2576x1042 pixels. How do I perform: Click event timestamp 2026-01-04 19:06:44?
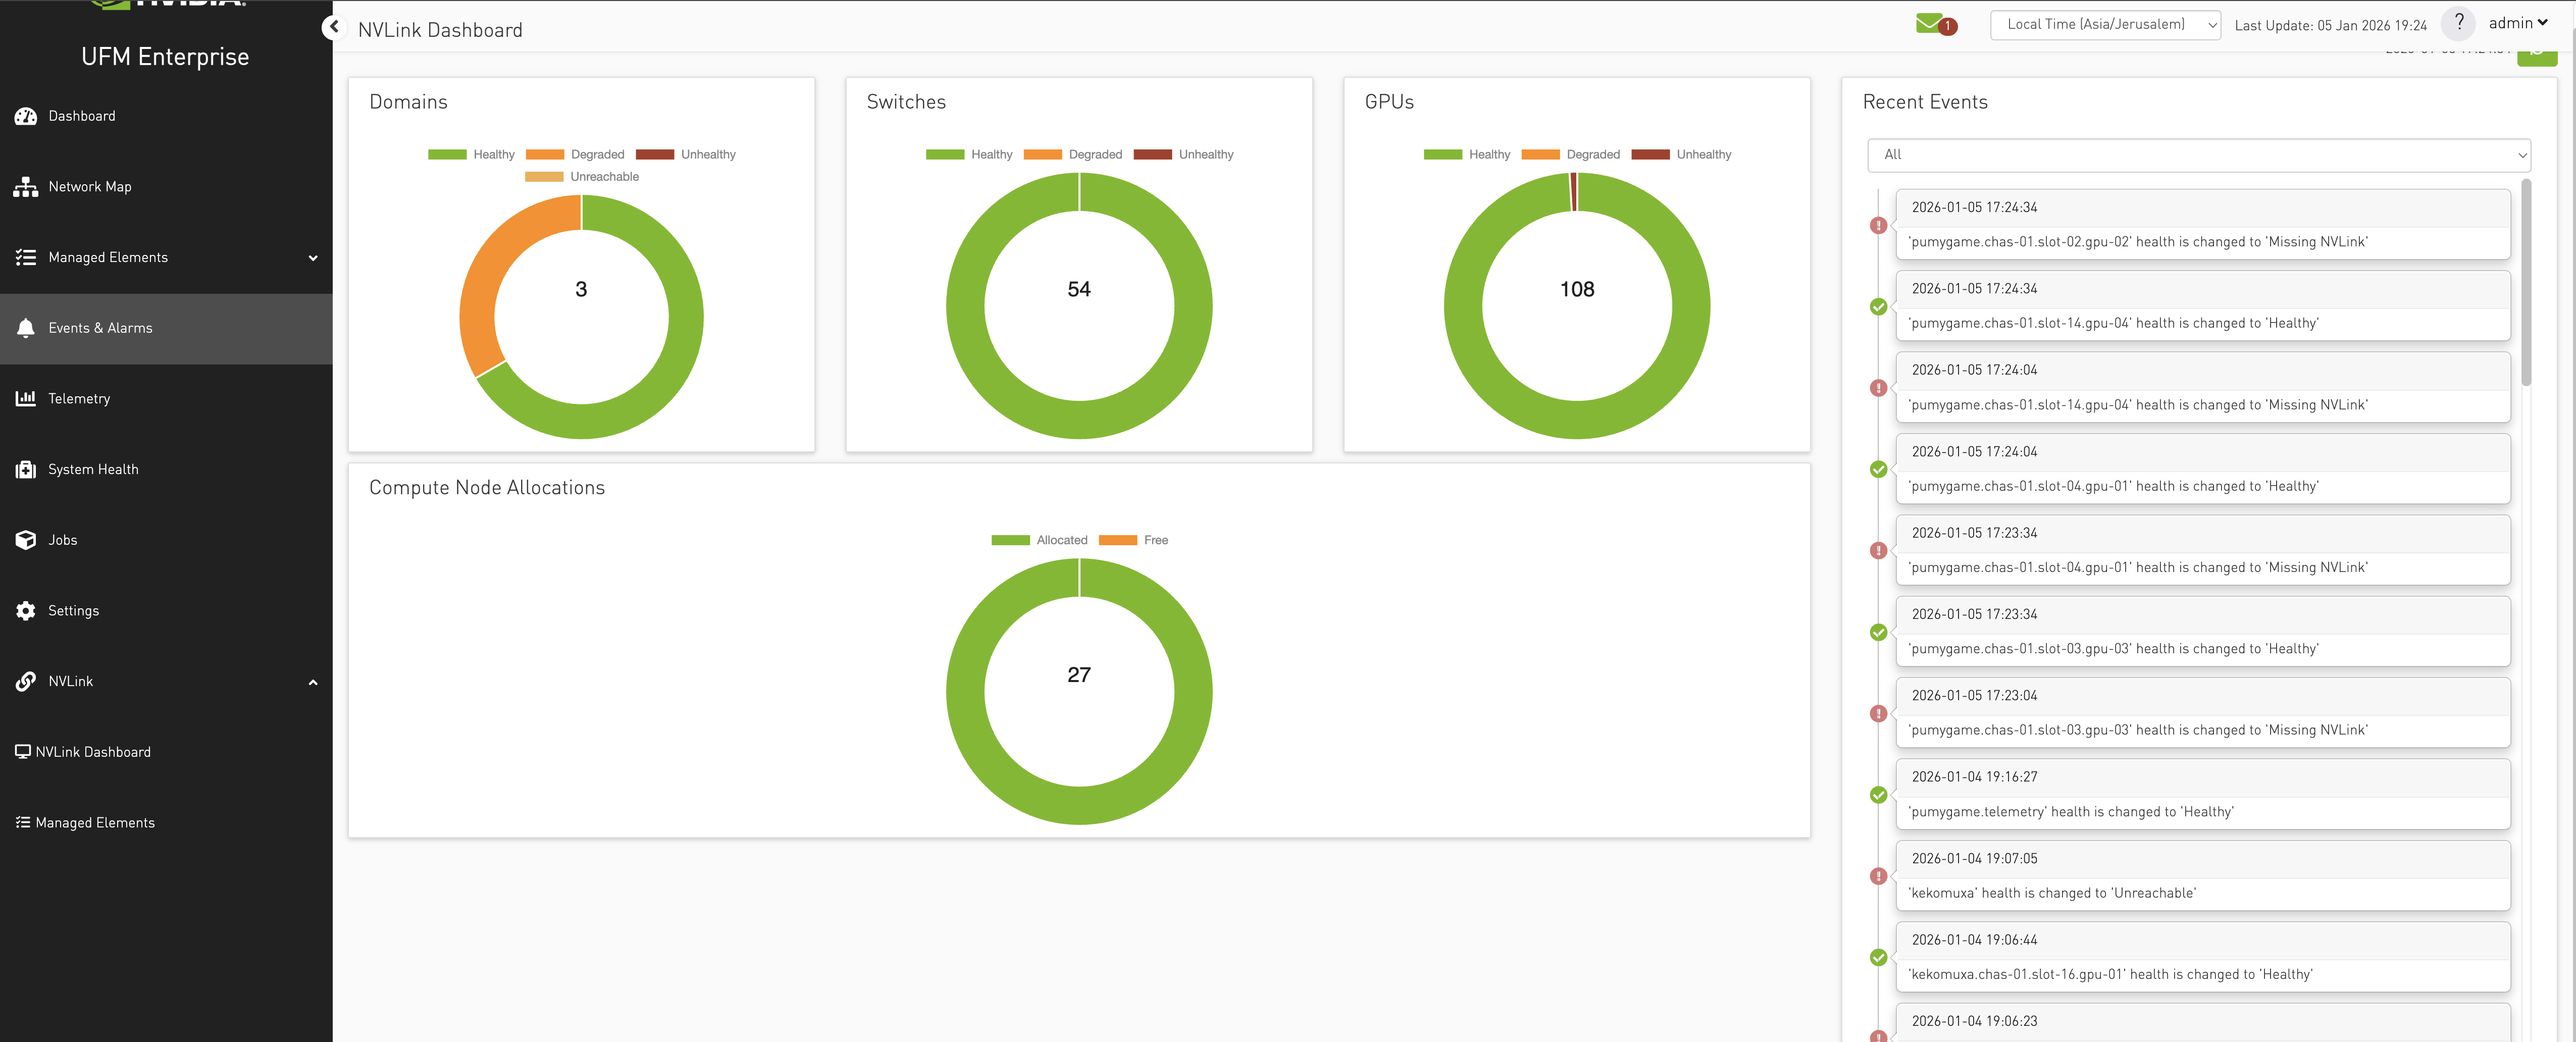click(x=1974, y=940)
